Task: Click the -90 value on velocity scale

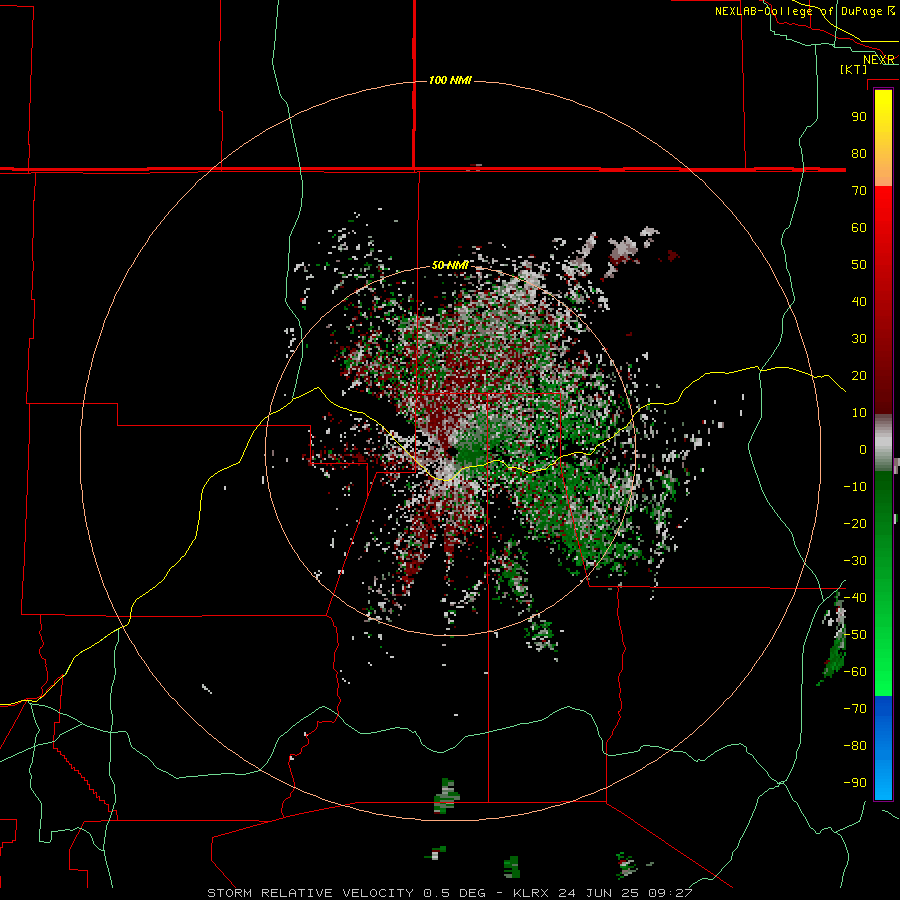Action: [x=855, y=783]
